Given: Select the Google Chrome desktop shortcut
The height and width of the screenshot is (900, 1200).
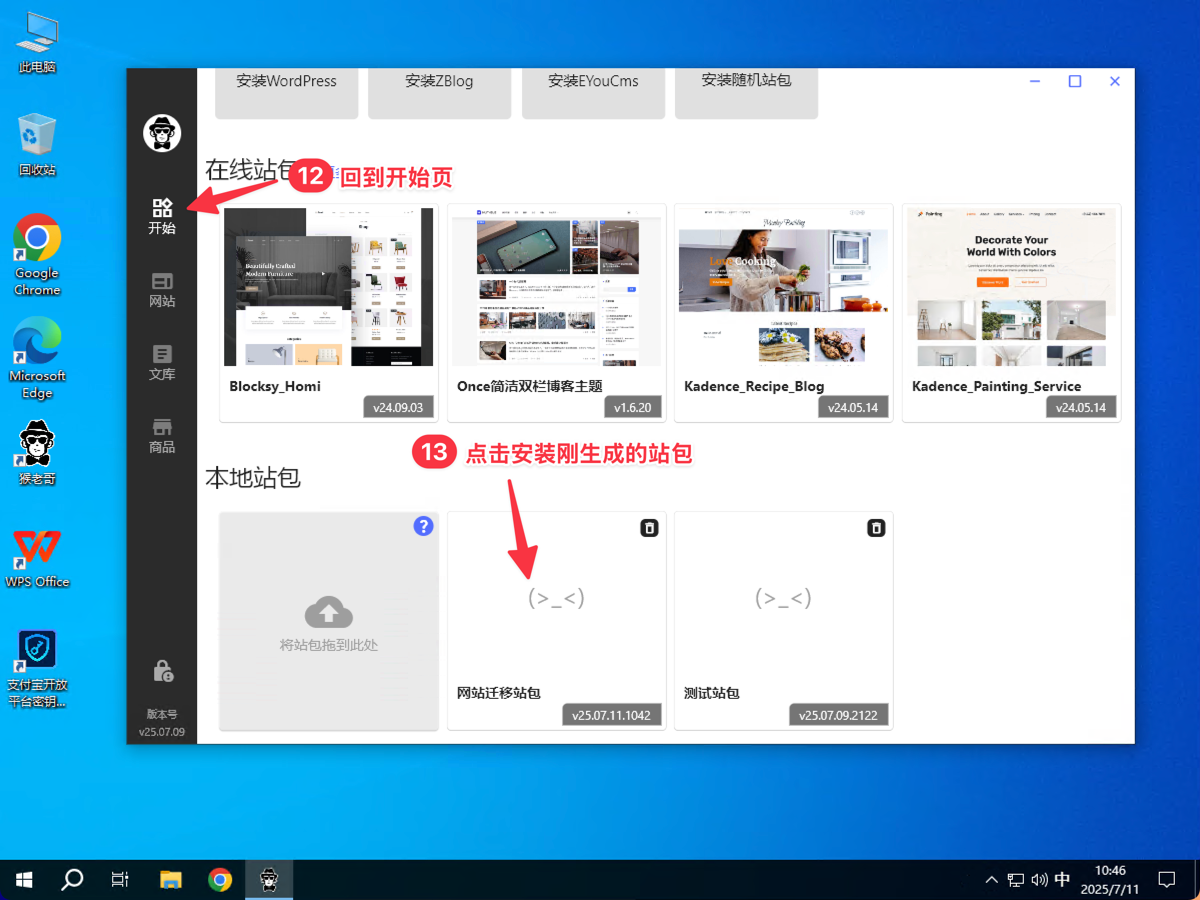Looking at the screenshot, I should point(37,255).
